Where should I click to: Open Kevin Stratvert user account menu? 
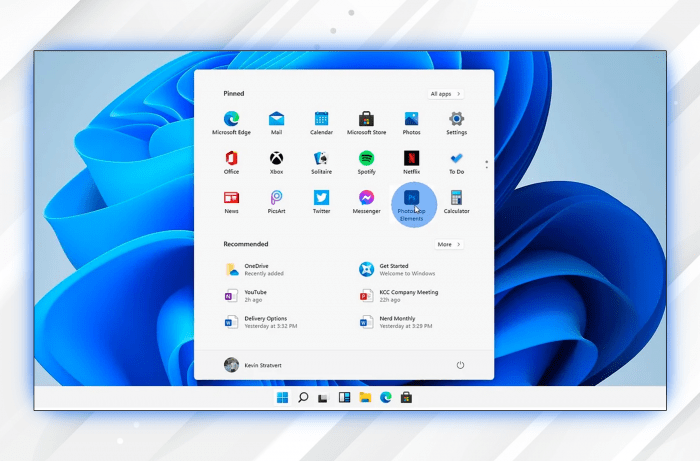(252, 365)
